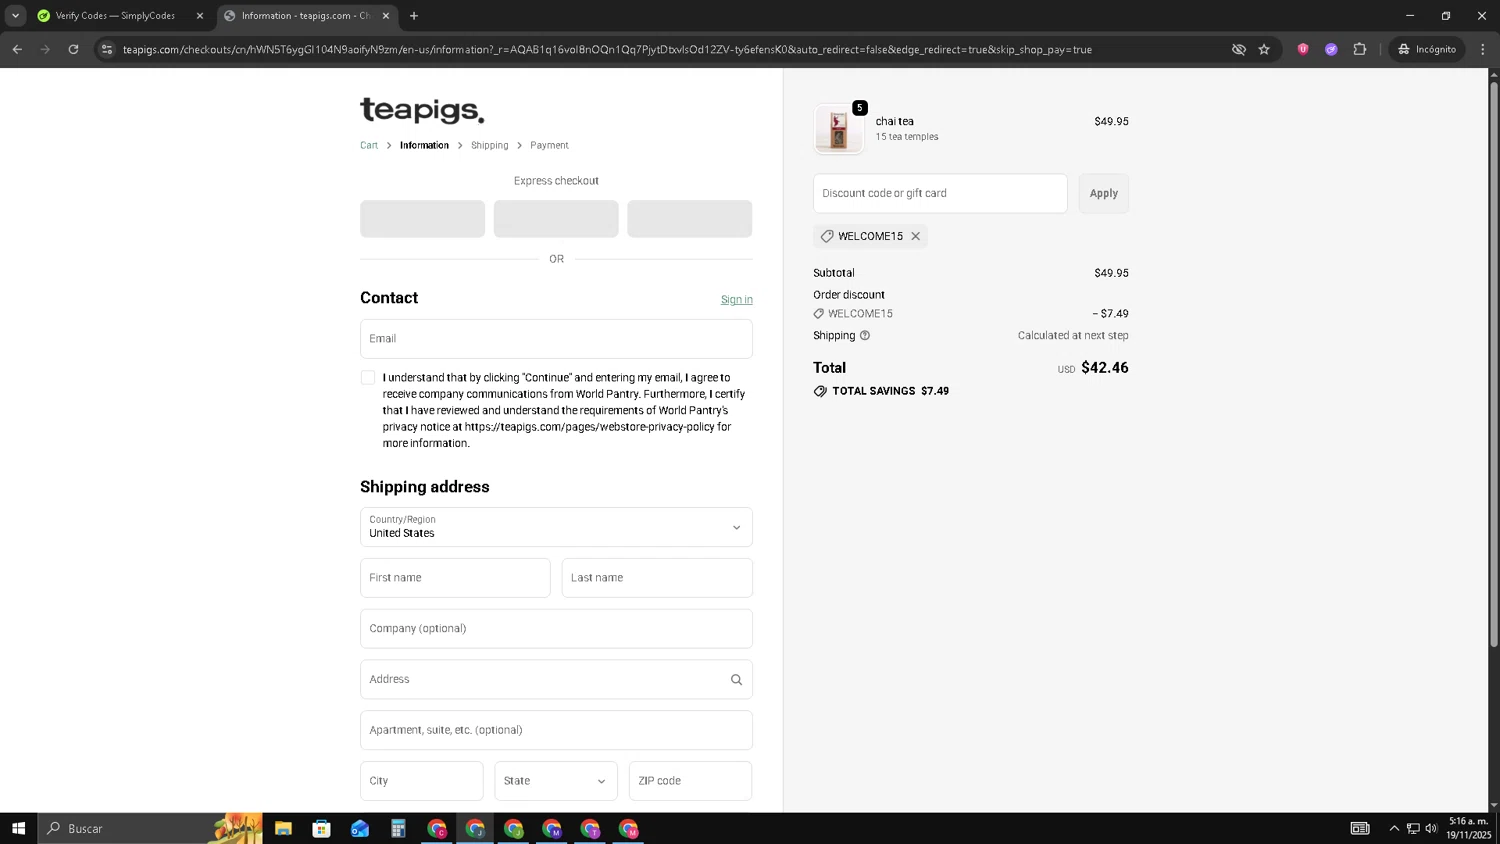The height and width of the screenshot is (844, 1500).
Task: Click the browser back arrow
Action: click(x=17, y=49)
